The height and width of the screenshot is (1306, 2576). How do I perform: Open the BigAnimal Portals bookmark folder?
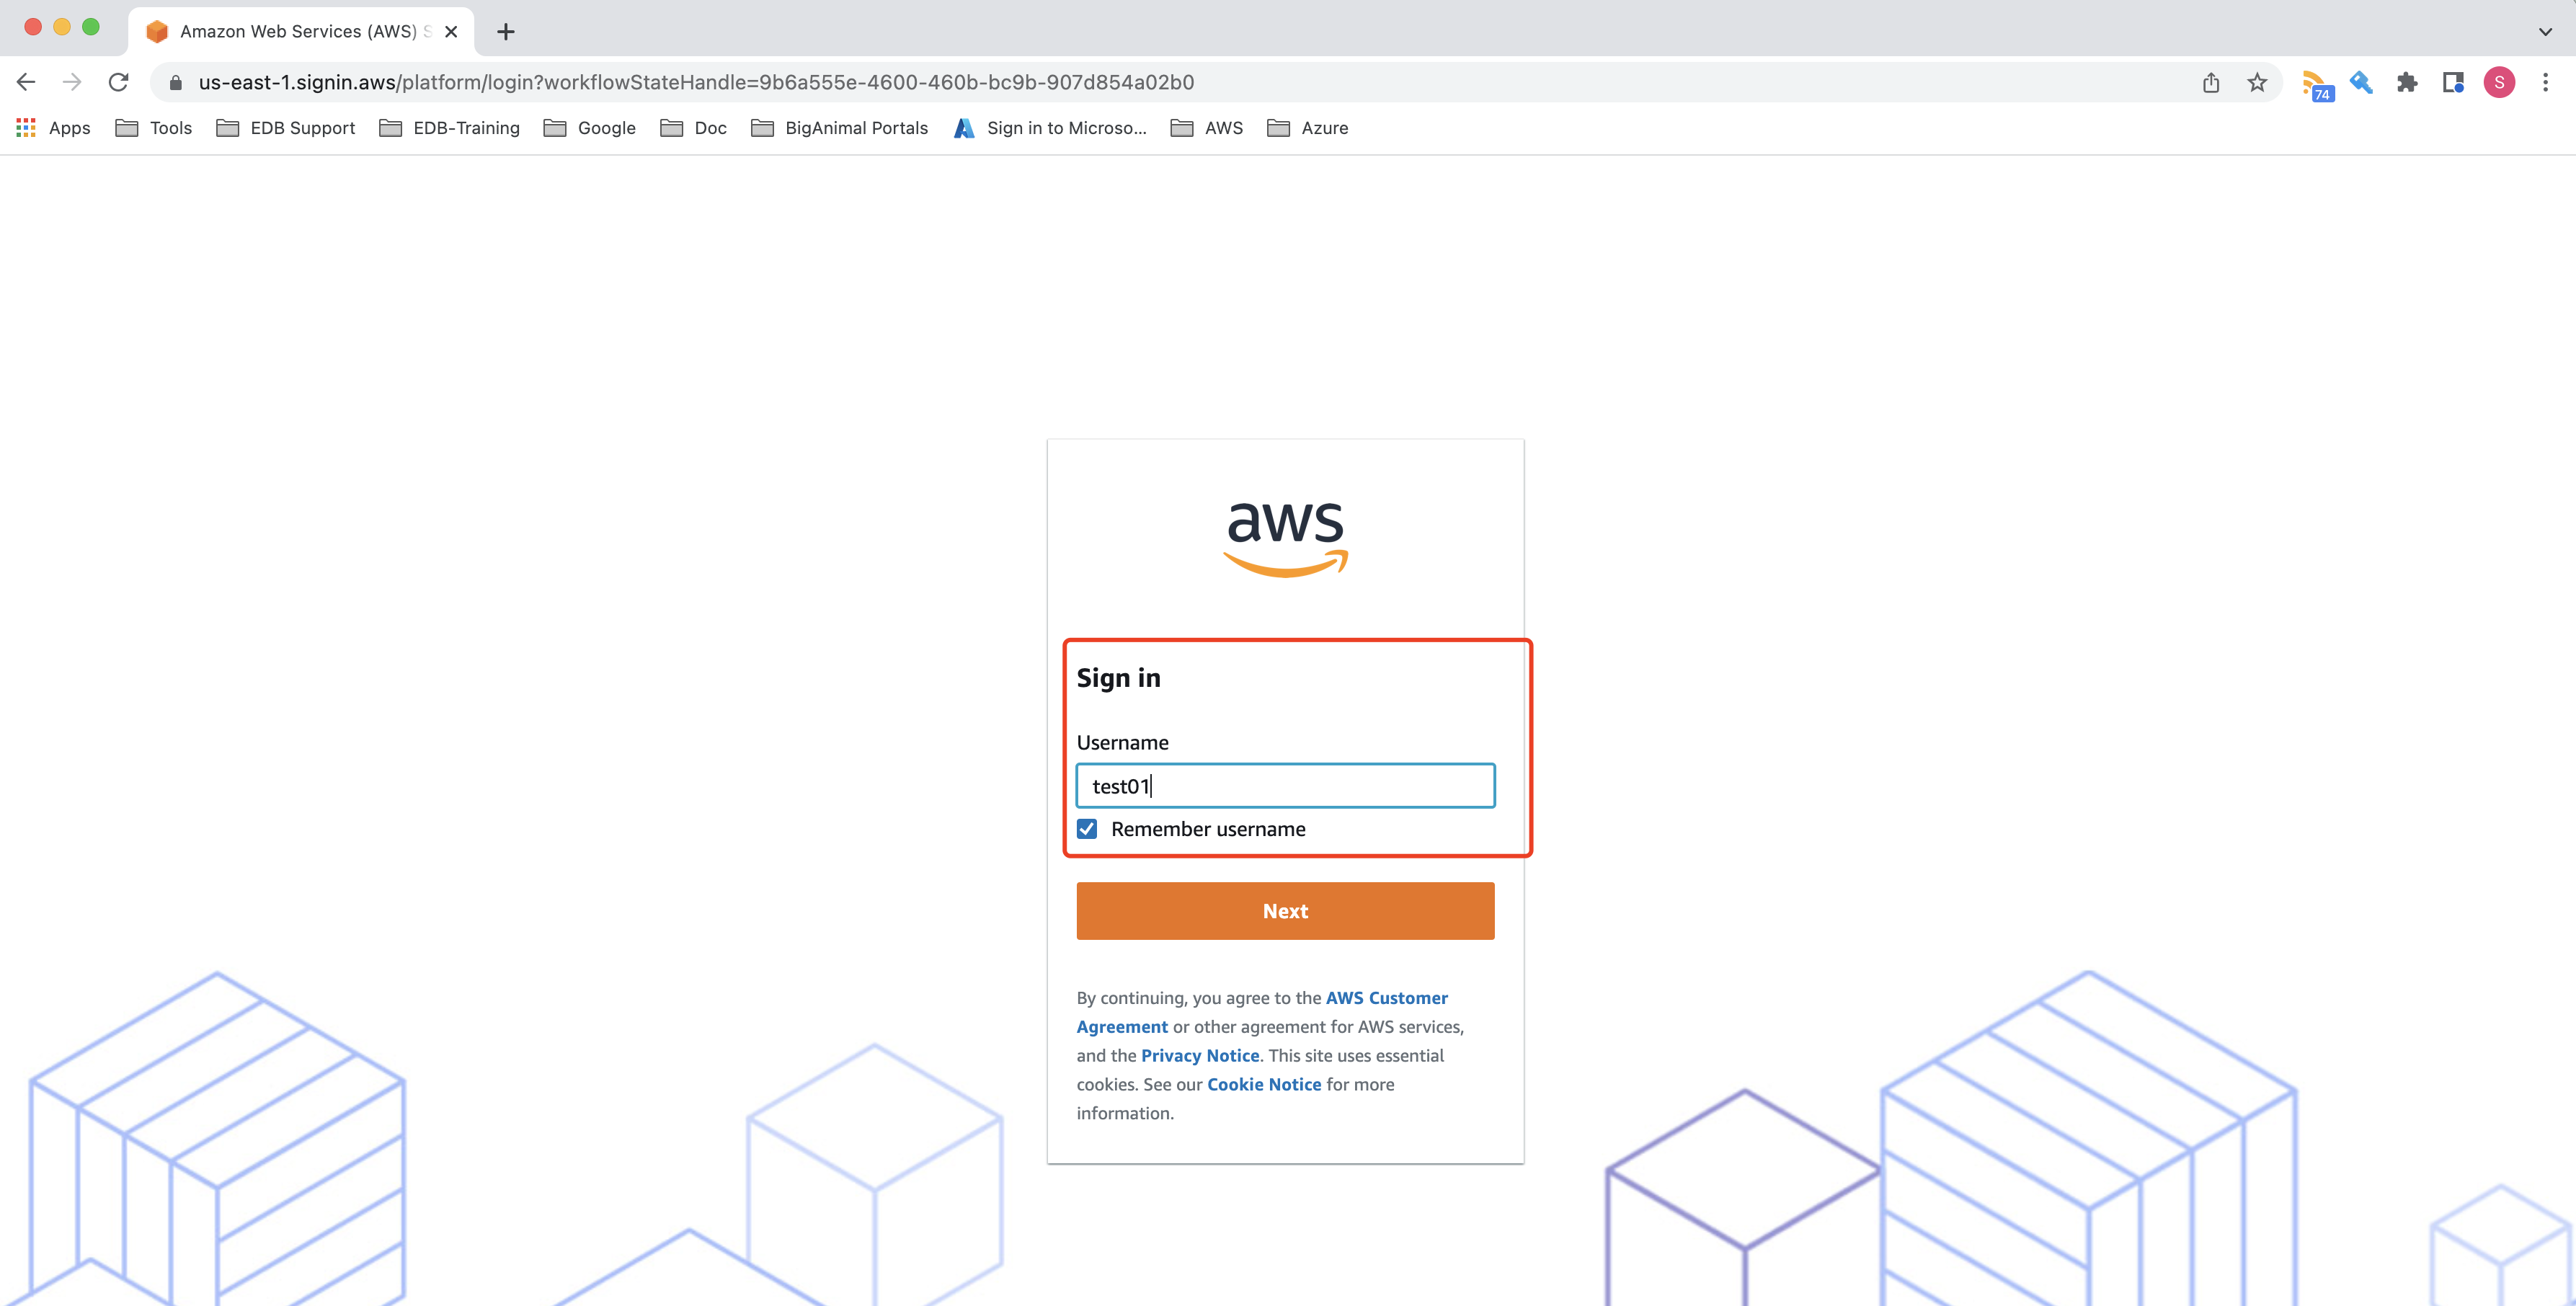tap(840, 128)
